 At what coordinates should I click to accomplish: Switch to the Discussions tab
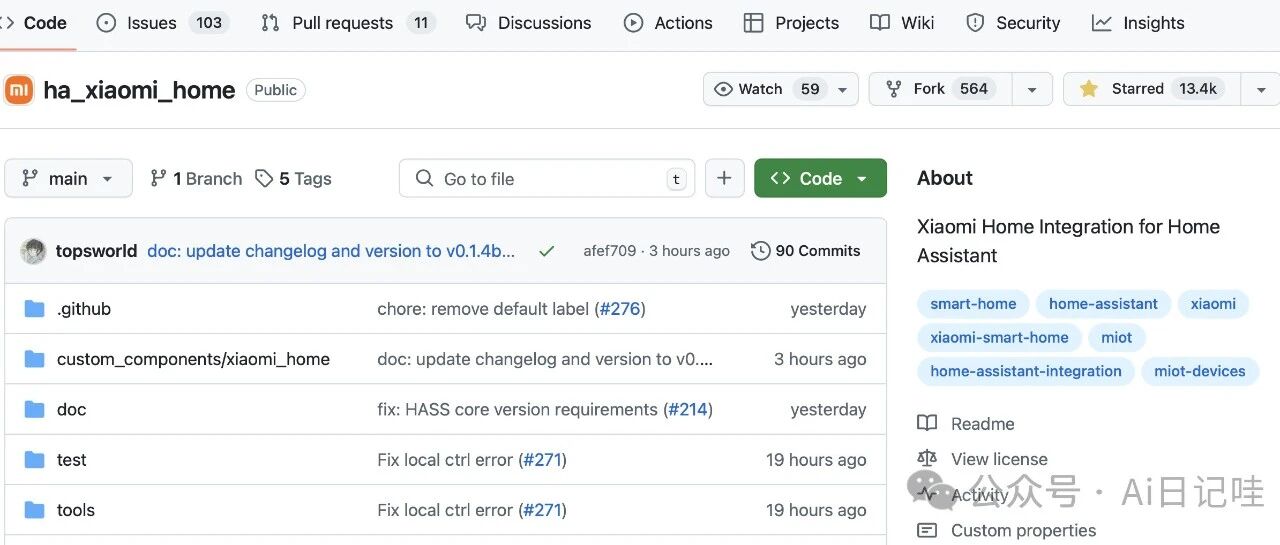pos(529,23)
